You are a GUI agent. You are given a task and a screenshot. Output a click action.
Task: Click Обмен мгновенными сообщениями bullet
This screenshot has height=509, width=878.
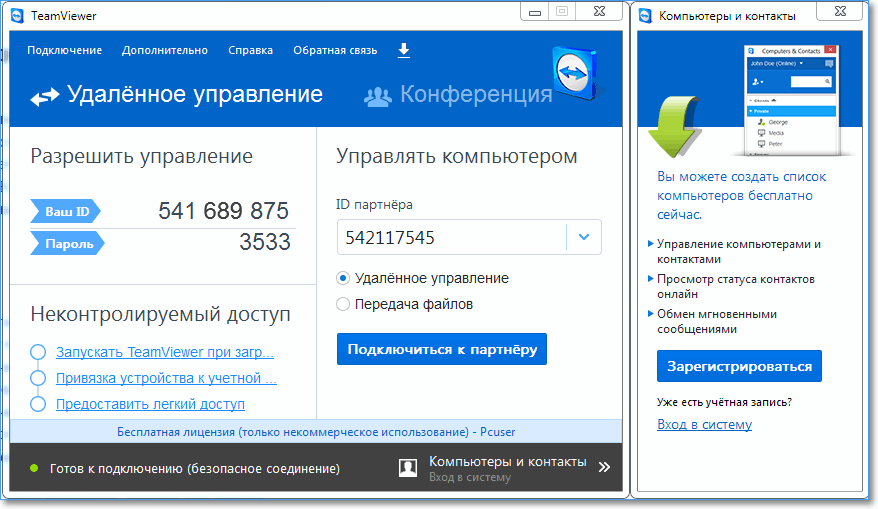point(717,321)
